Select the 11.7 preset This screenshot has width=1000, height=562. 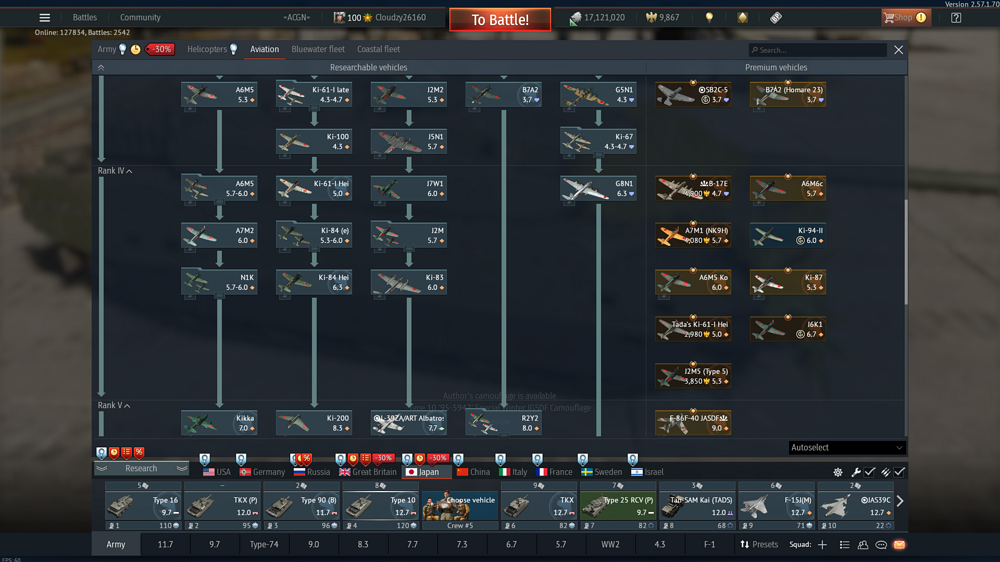(x=165, y=545)
